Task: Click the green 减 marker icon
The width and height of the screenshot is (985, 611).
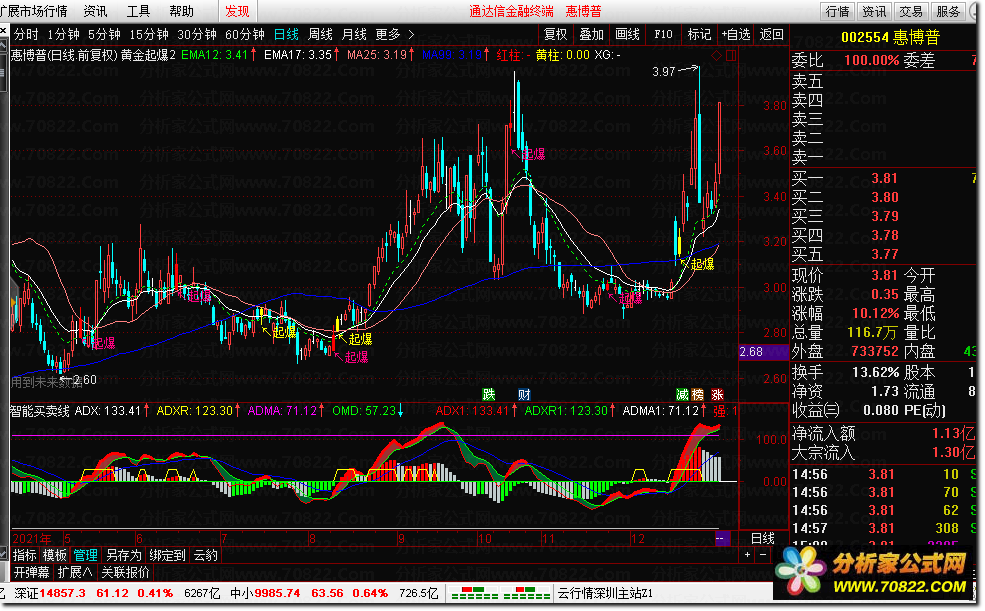Action: 682,394
